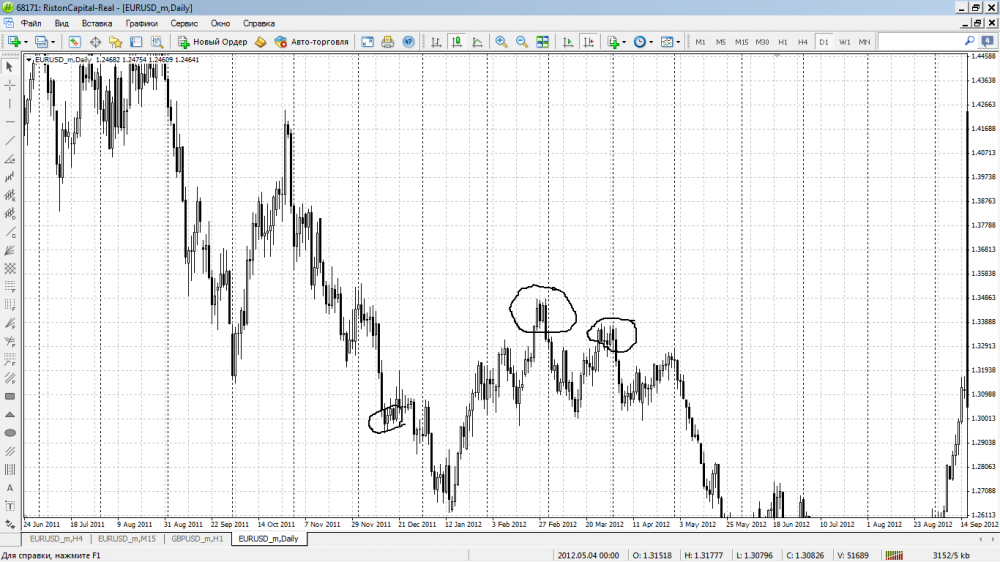
Task: Switch to EURUSD_m,M15 chart tab
Action: click(127, 539)
